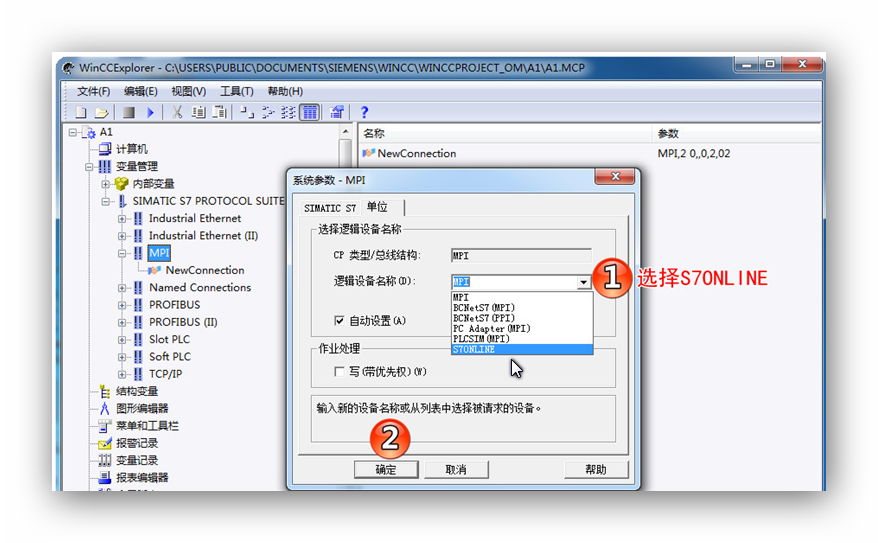The height and width of the screenshot is (543, 878).
Task: Click the 逻辑设备名称 input field
Action: pos(514,282)
